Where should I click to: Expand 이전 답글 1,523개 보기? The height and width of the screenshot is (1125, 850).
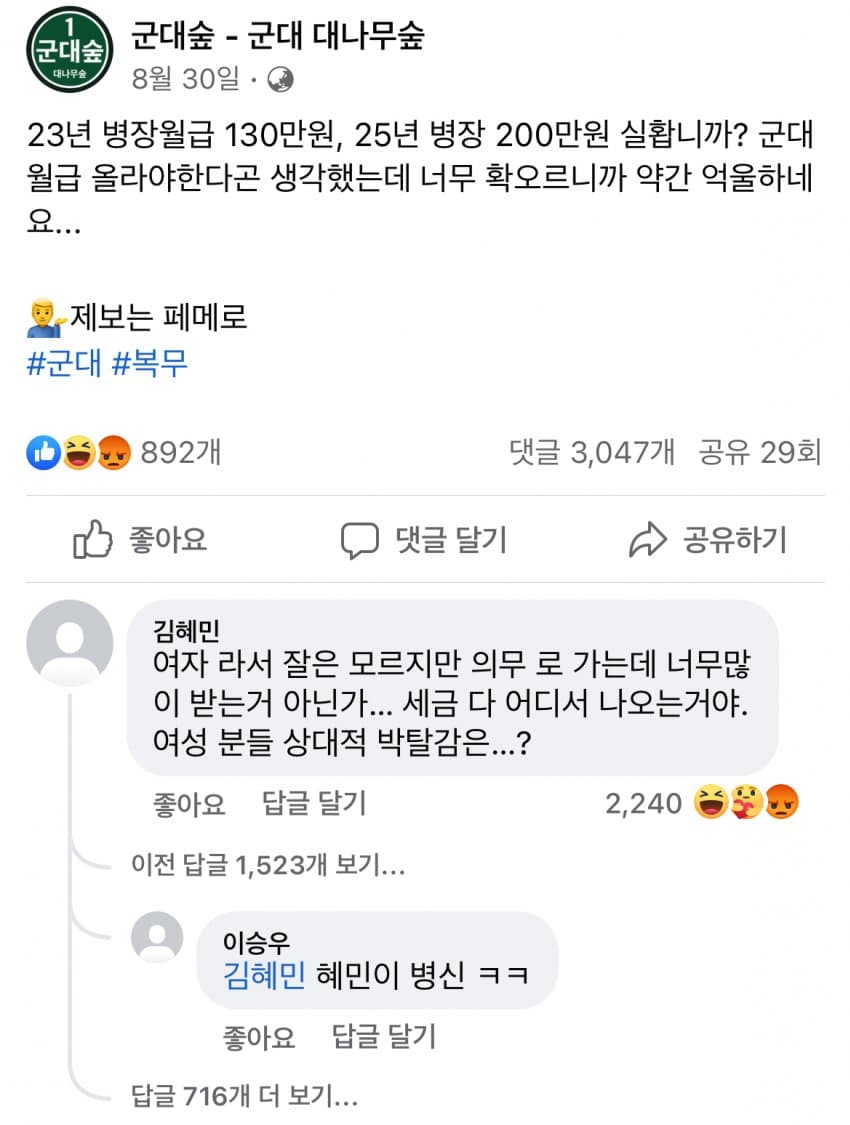pyautogui.click(x=268, y=865)
